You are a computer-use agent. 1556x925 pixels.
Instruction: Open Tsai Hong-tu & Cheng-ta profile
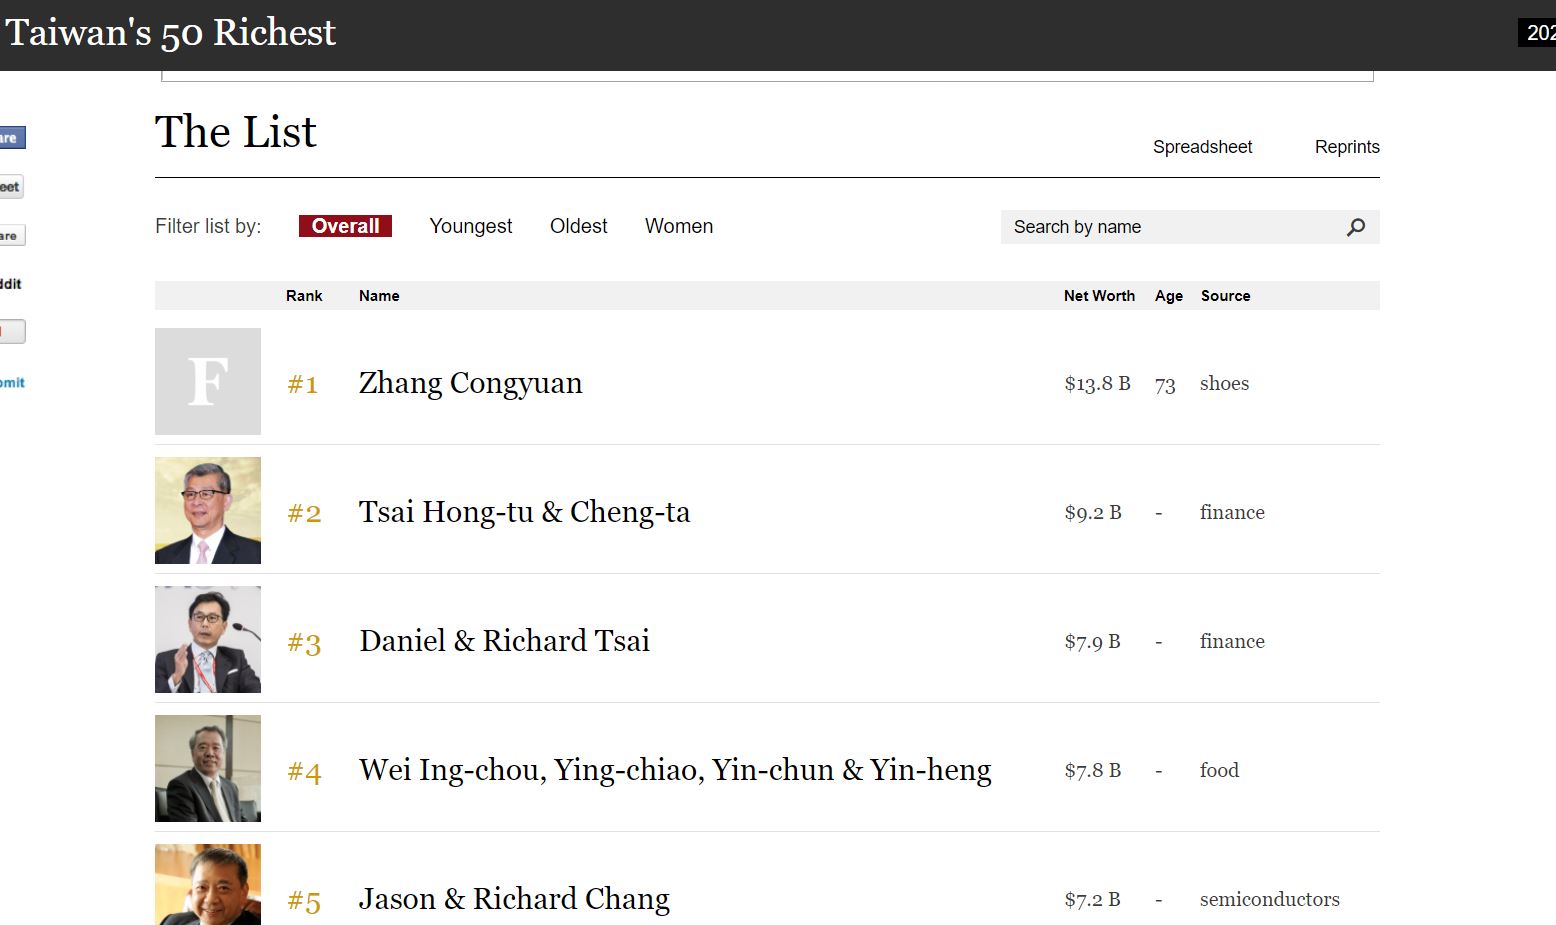[x=524, y=512]
